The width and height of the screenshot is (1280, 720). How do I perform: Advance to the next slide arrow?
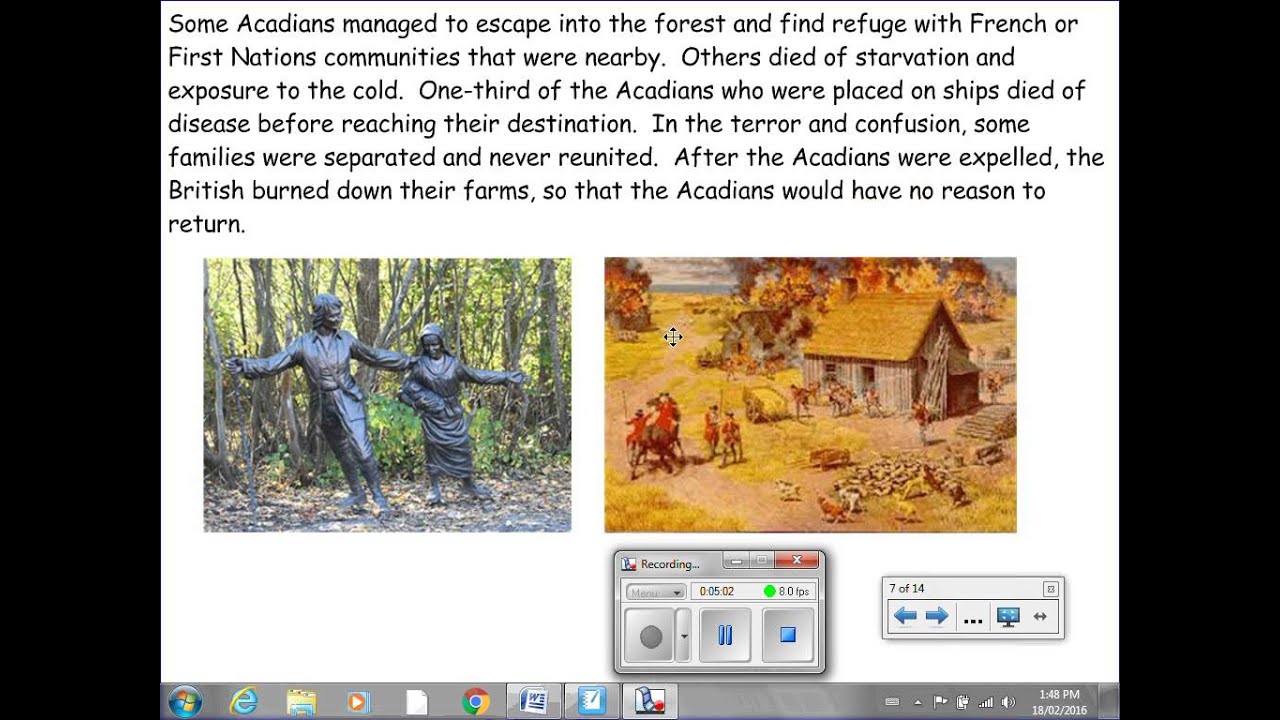point(937,617)
